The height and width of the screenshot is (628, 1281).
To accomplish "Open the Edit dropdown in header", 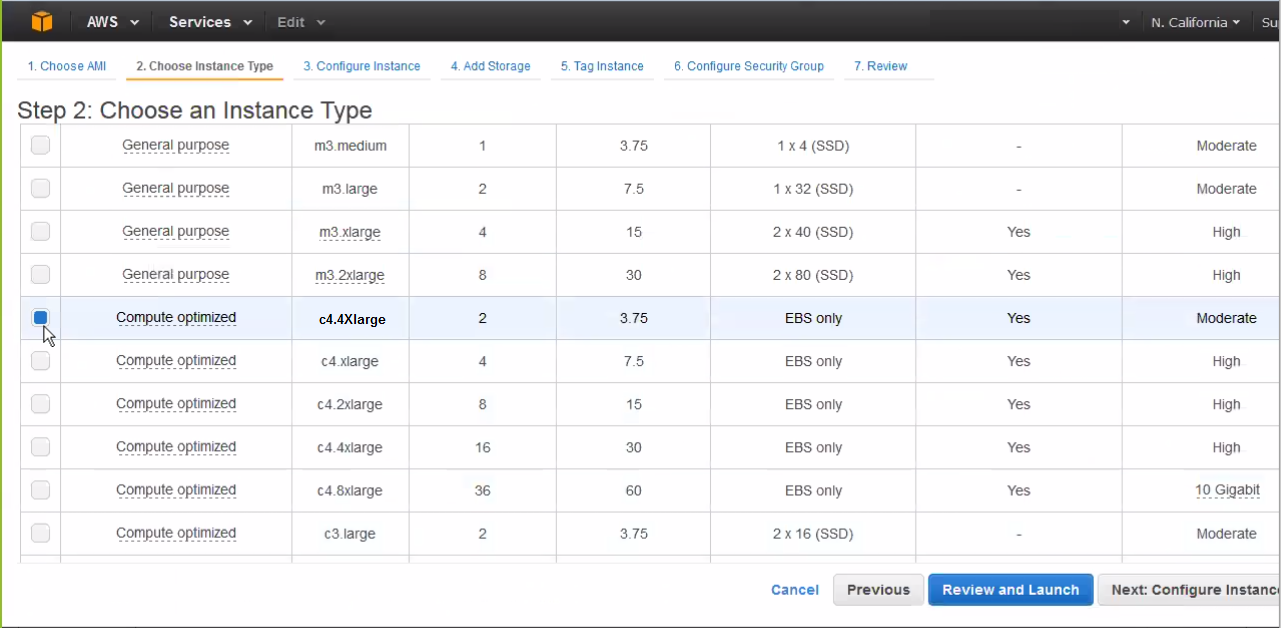I will click(301, 22).
